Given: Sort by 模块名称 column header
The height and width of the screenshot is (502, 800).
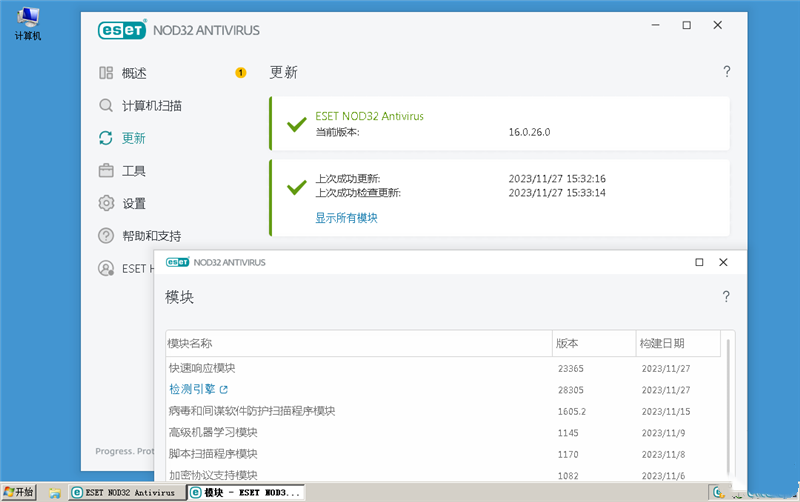Looking at the screenshot, I should click(x=359, y=343).
